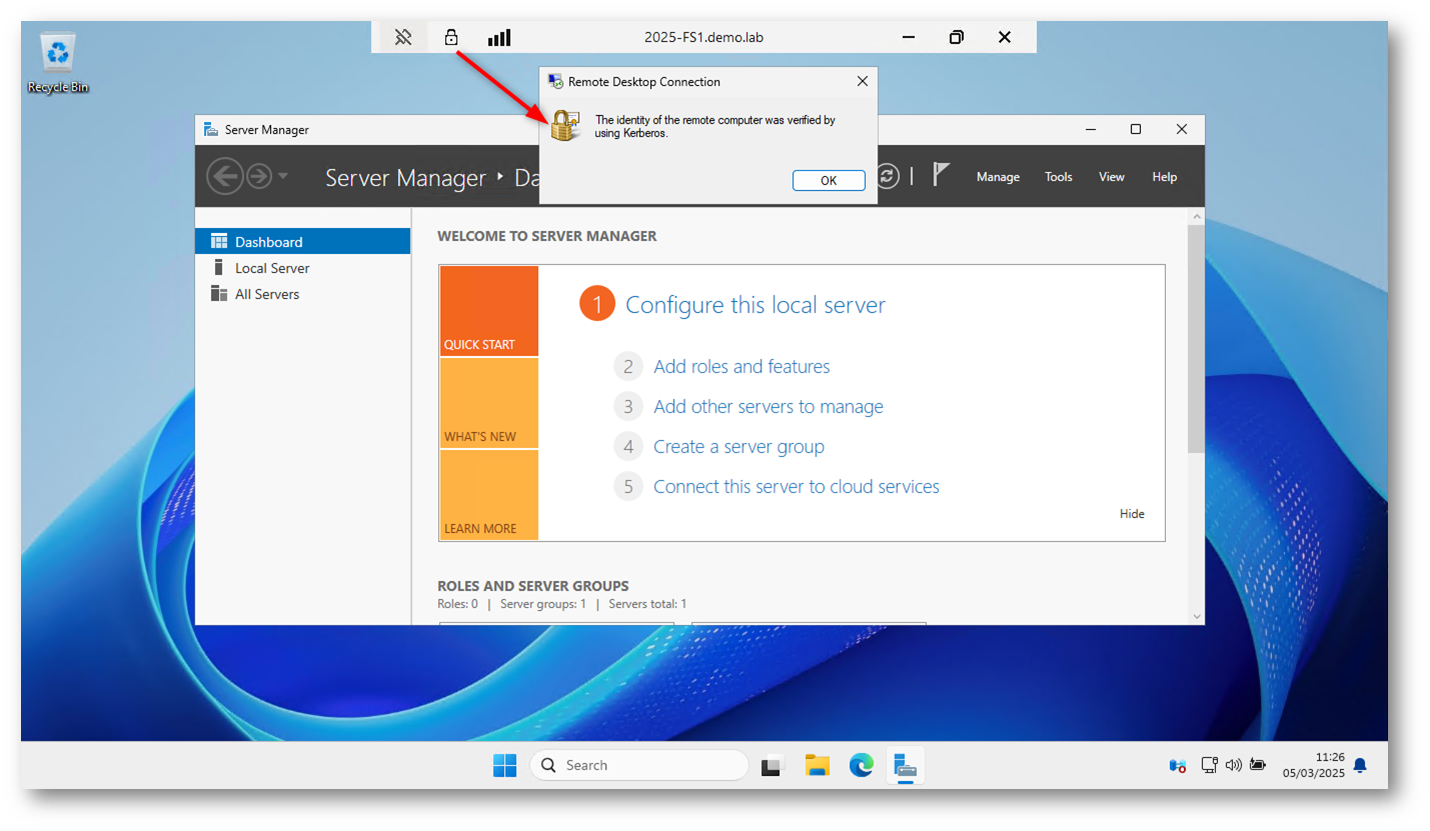1430x831 pixels.
Task: Click the Server Manager refresh icon
Action: click(x=887, y=176)
